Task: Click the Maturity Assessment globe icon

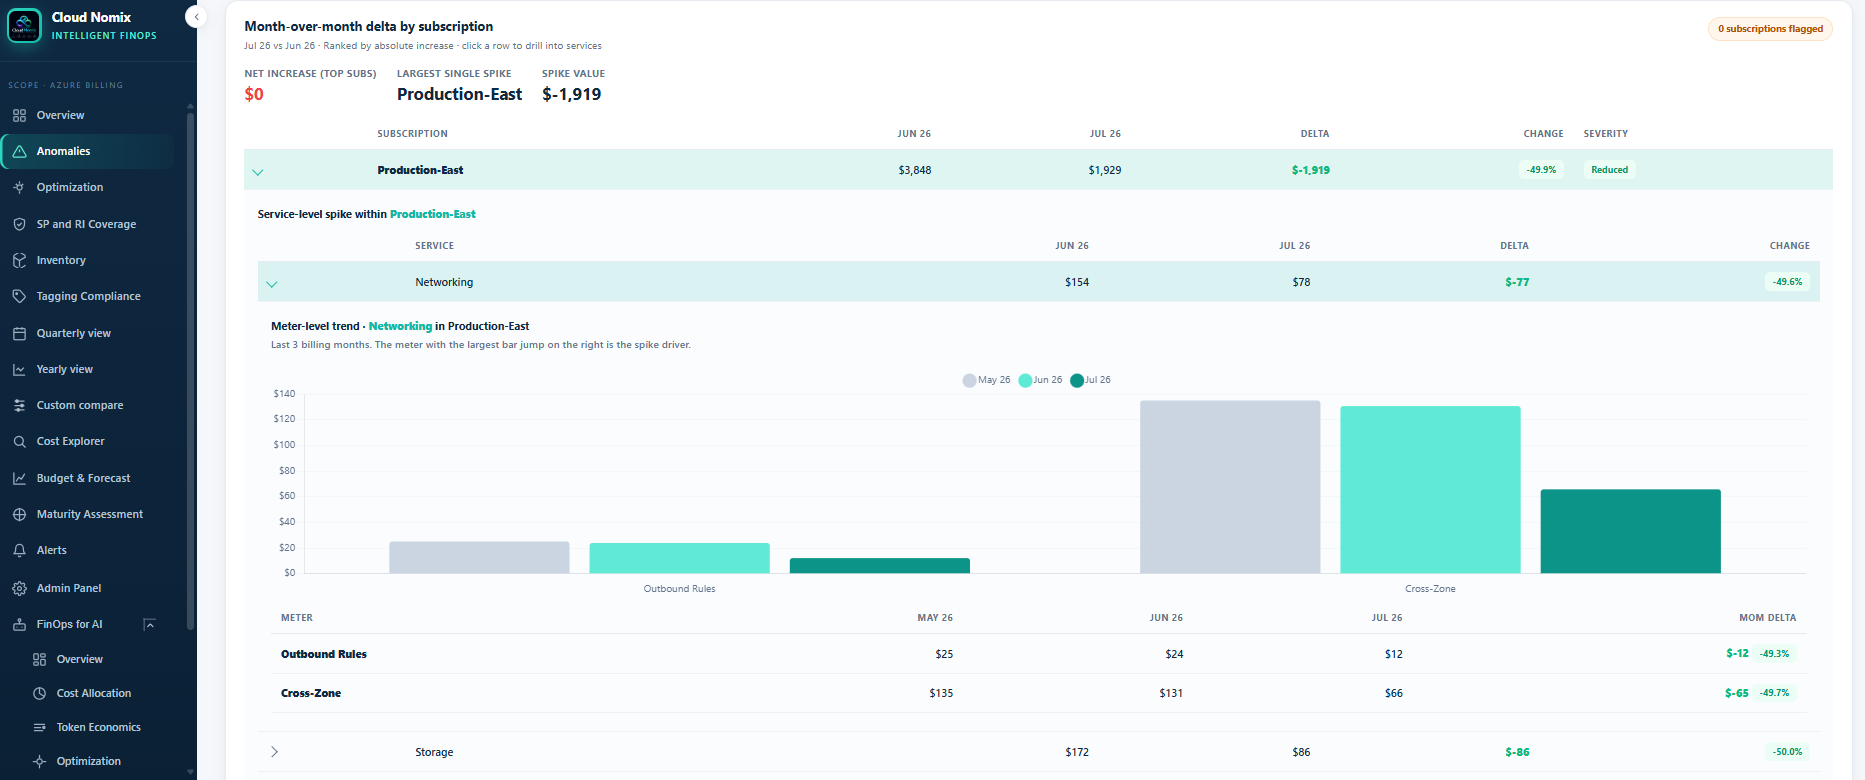Action: [19, 514]
